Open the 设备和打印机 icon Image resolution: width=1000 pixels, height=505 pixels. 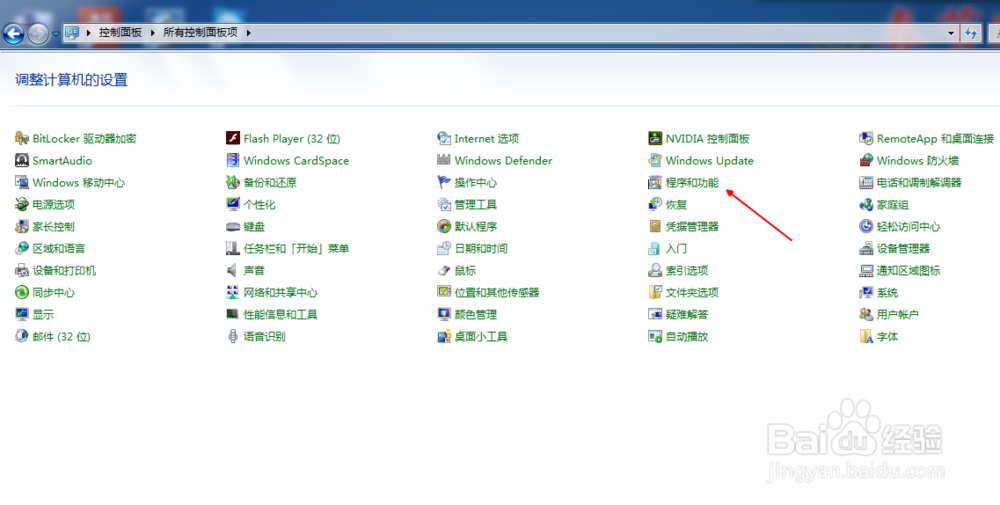click(x=22, y=270)
